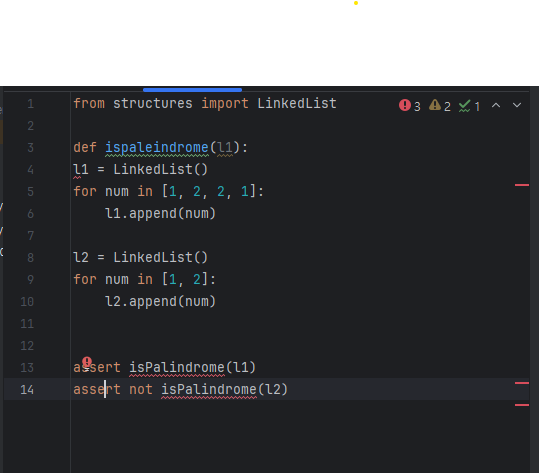This screenshot has height=473, width=539.
Task: Click the red error count indicator
Action: (409, 106)
